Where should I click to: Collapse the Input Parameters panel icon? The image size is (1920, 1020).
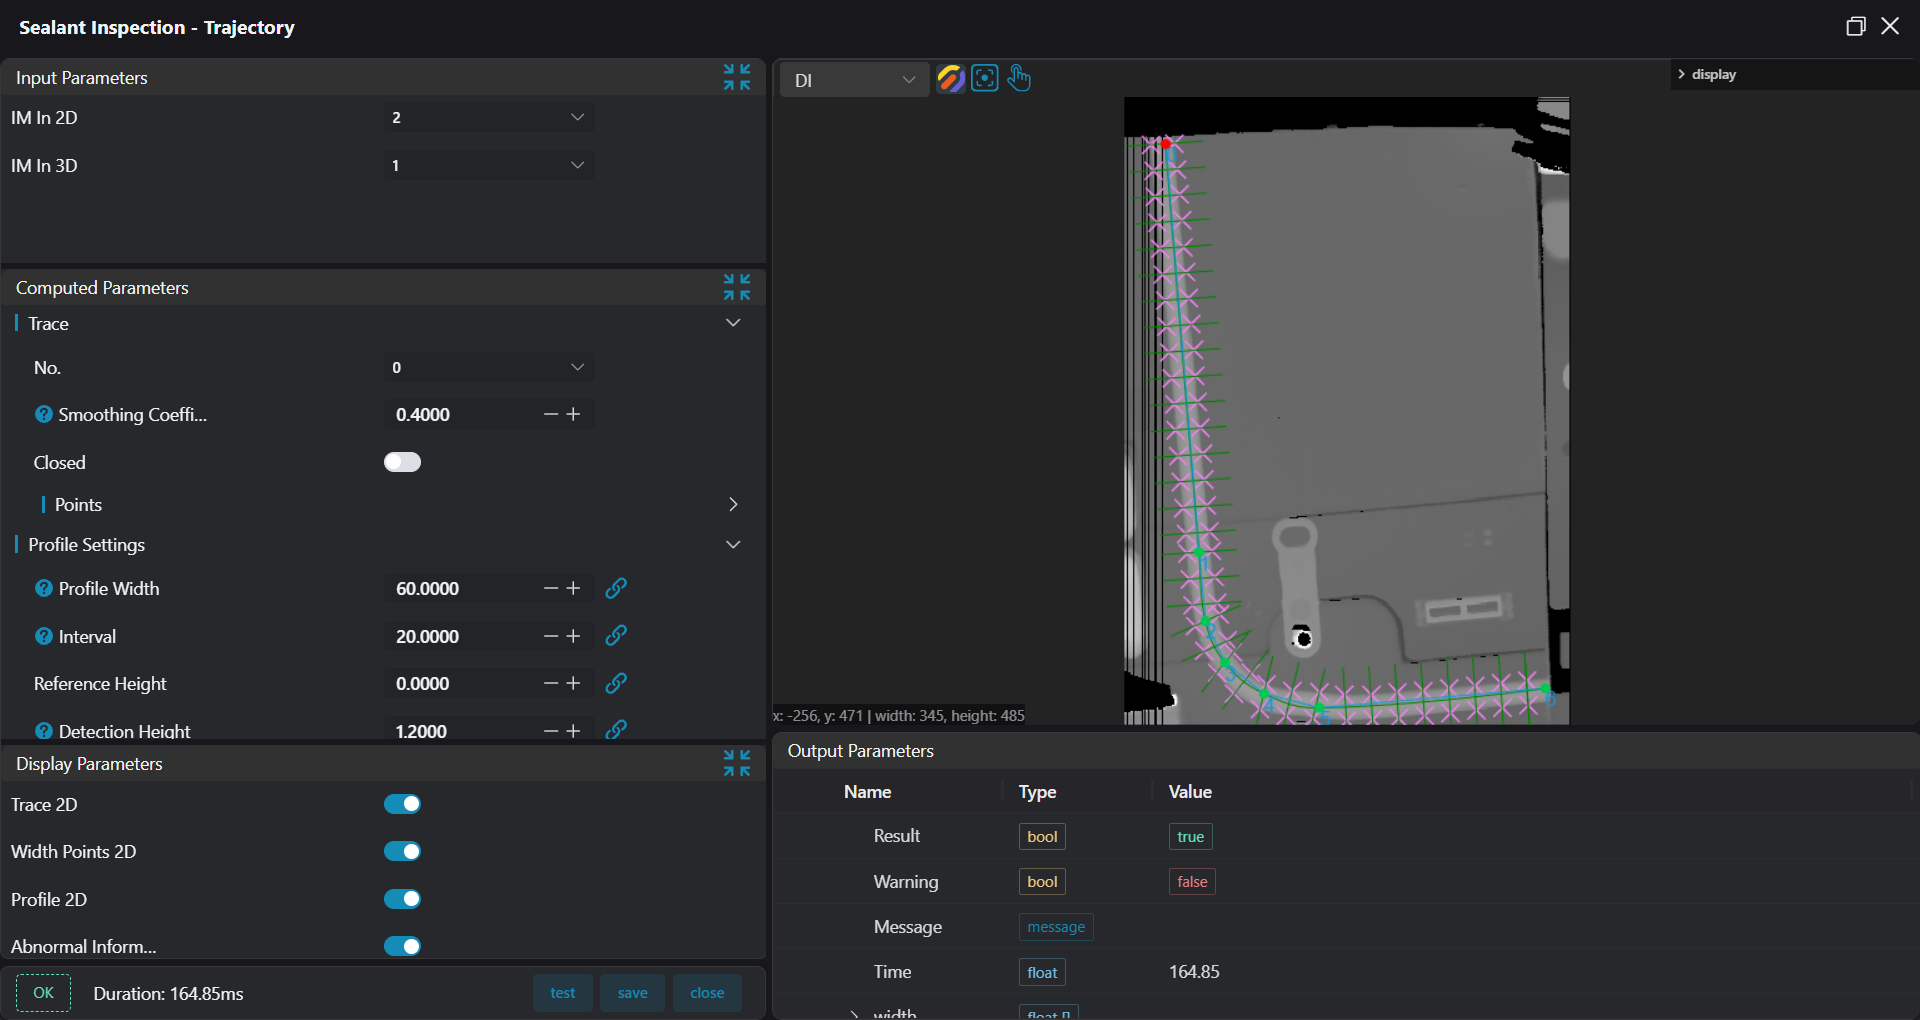[x=737, y=77]
